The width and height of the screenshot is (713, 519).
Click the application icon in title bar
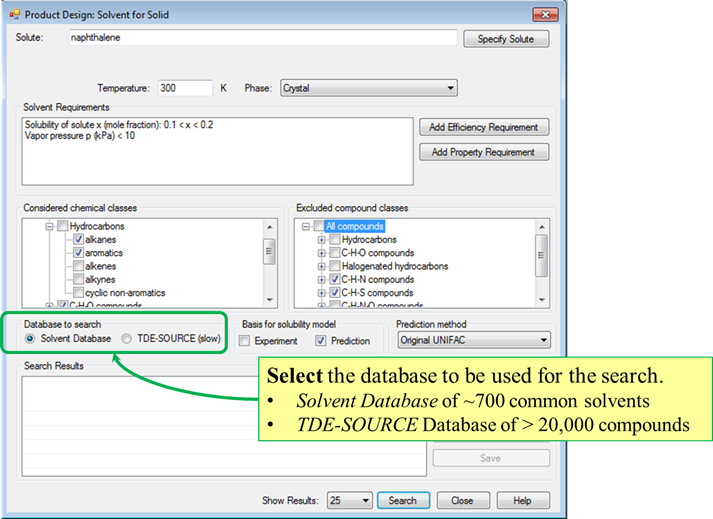click(15, 15)
